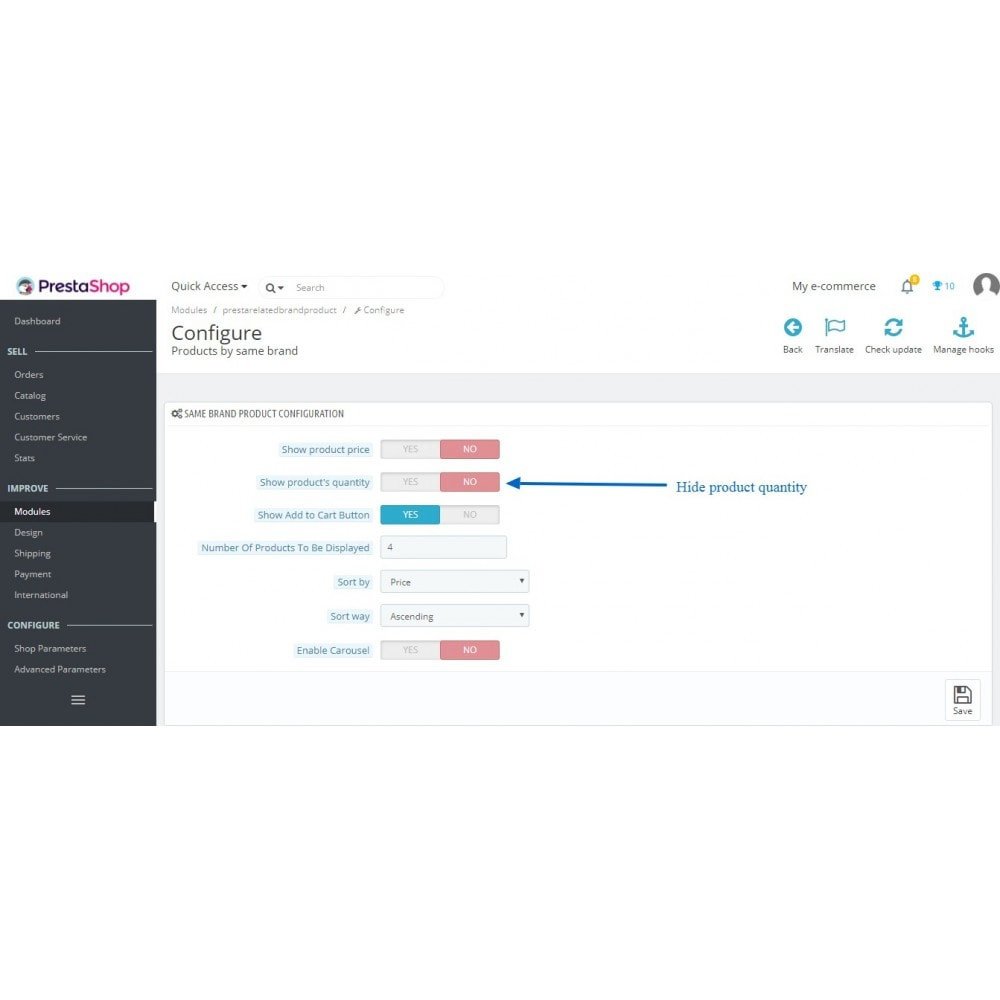This screenshot has height=1000, width=1000.
Task: Open Dashboard in sidebar
Action: pos(37,321)
